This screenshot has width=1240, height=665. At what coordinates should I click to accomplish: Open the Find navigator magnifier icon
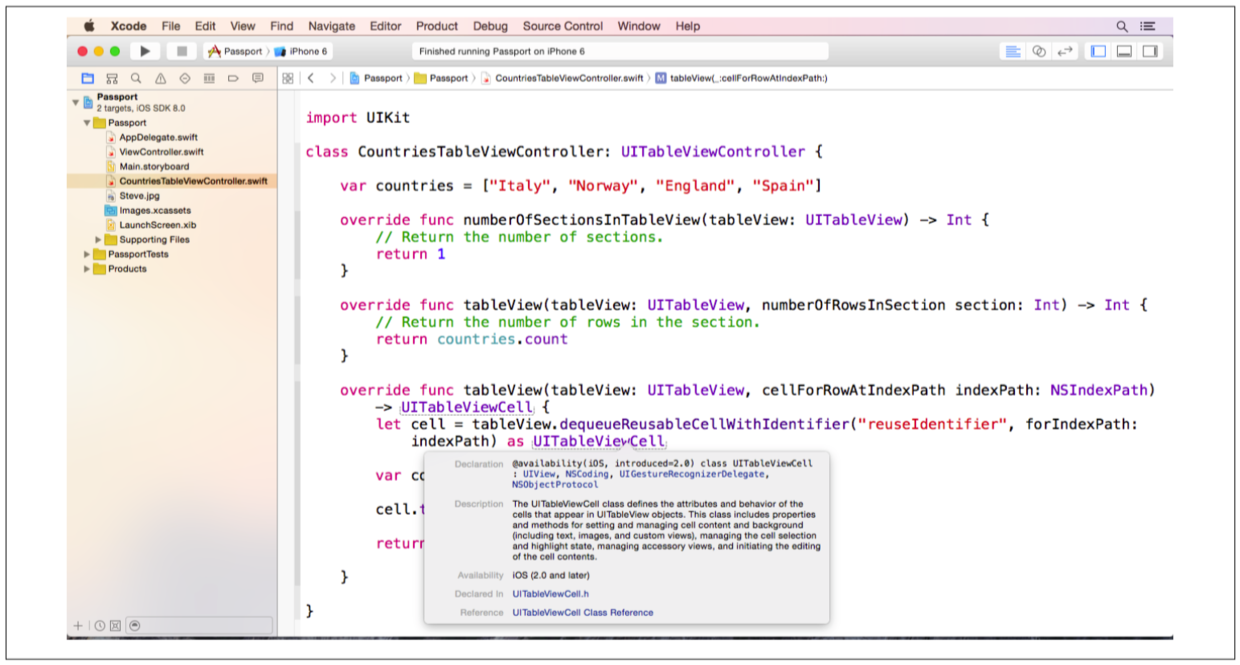pos(136,78)
